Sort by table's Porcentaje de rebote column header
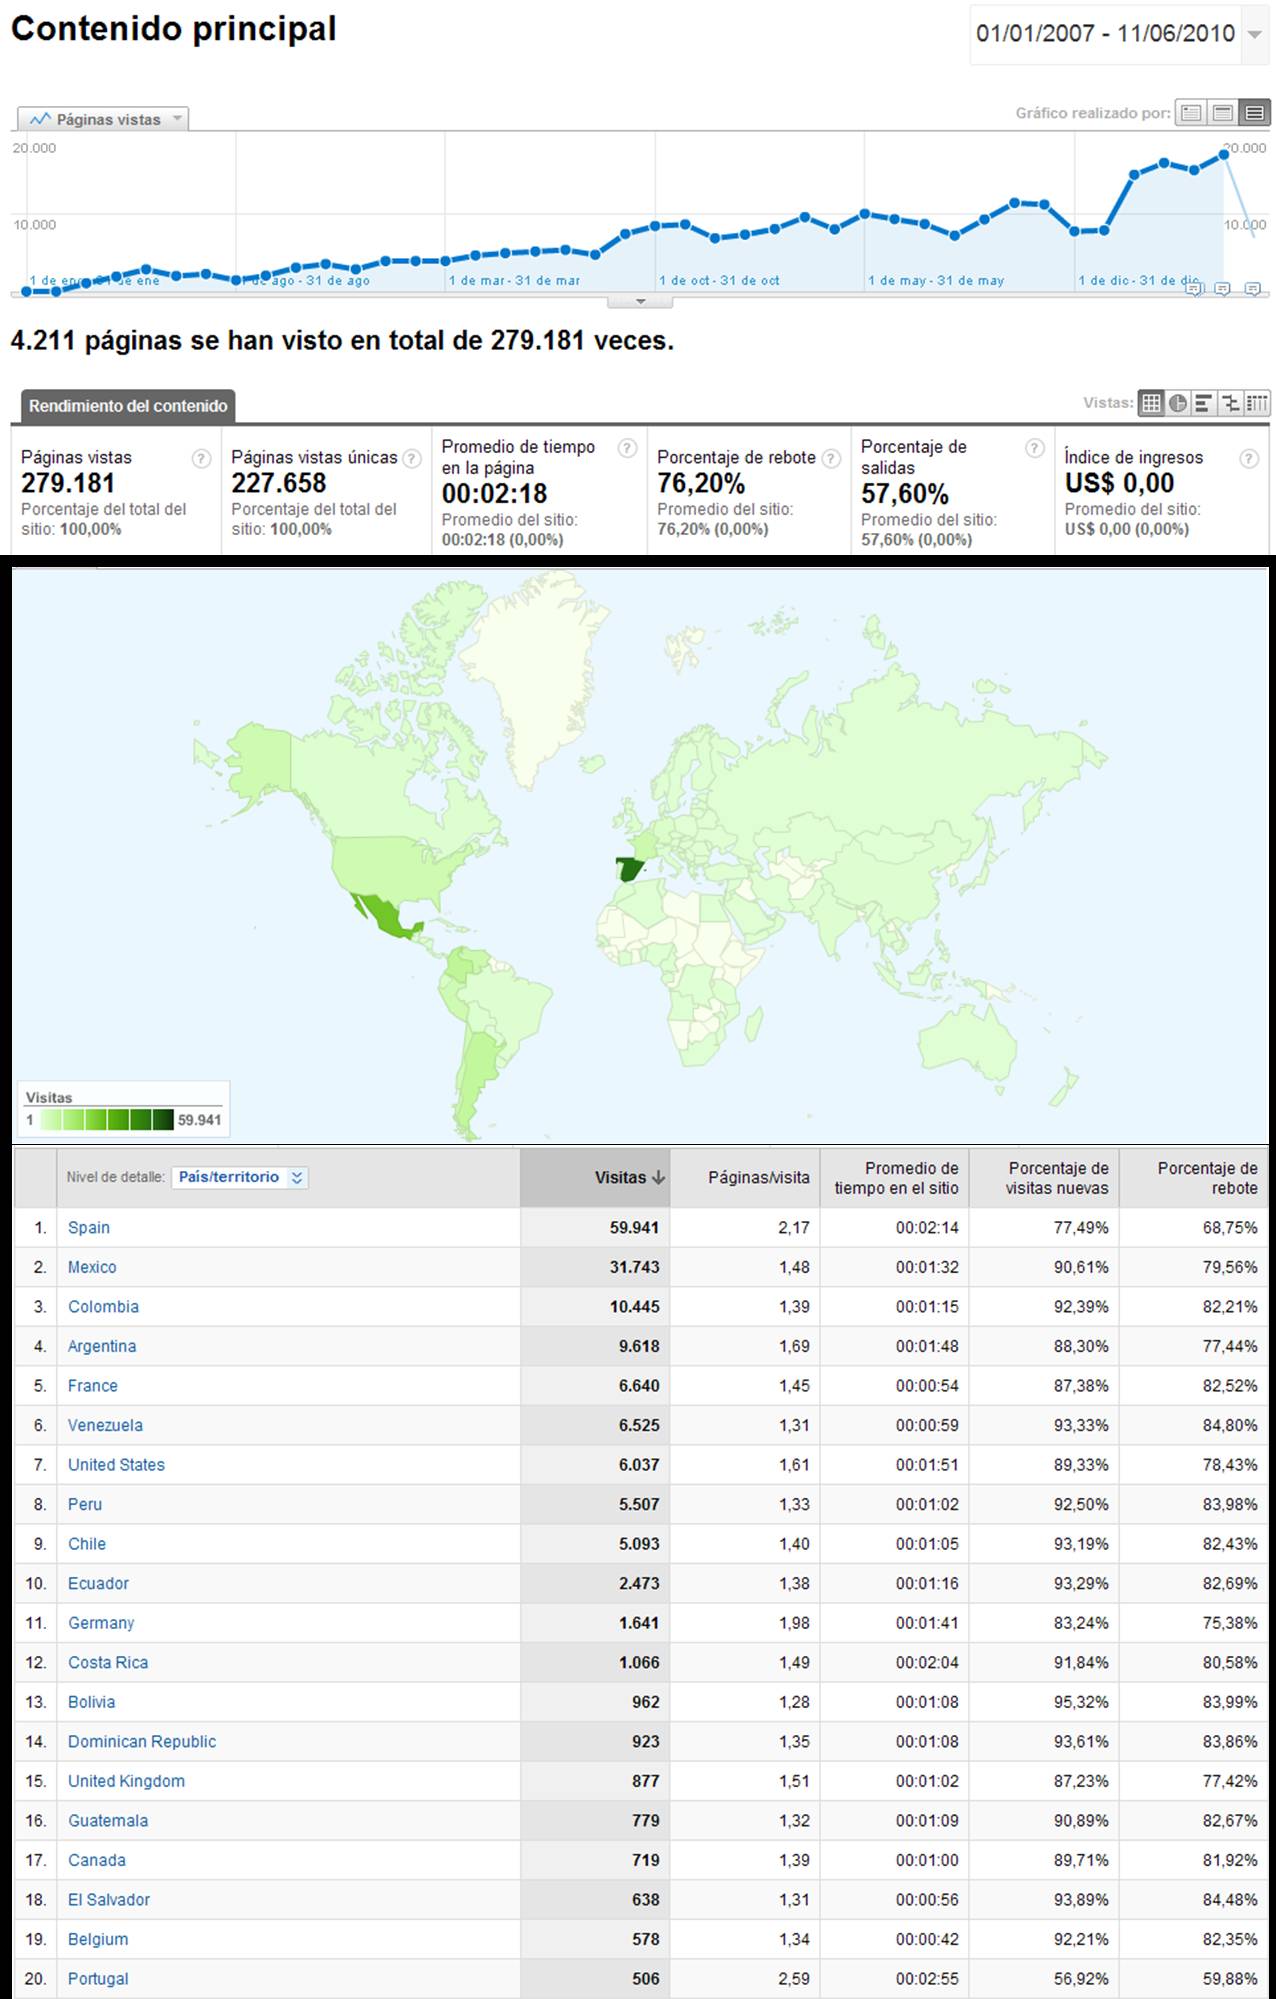This screenshot has width=1276, height=1999. coord(1194,1177)
